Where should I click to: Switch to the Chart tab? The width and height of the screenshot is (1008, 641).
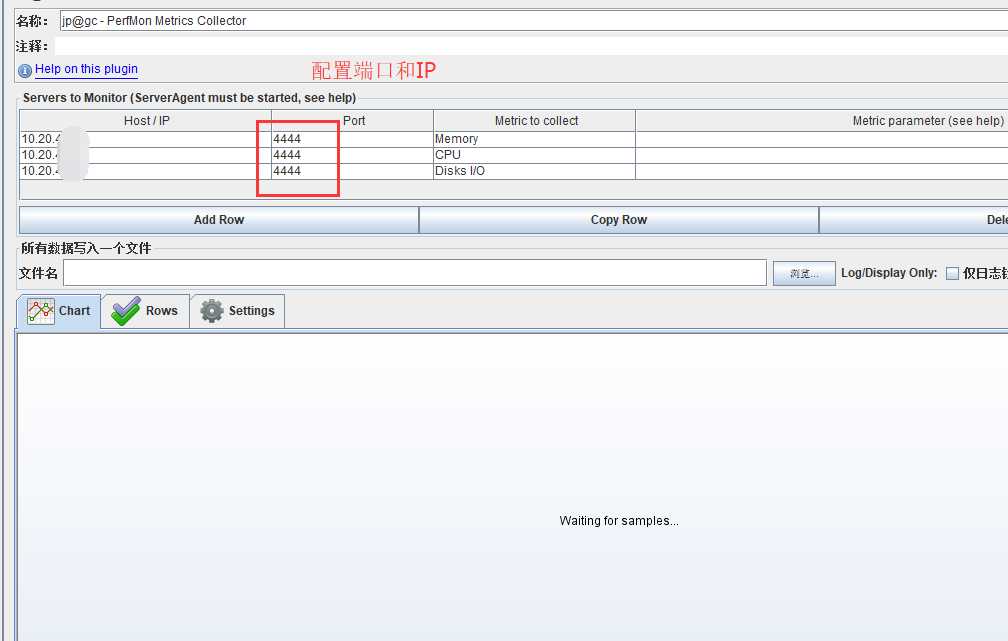point(58,312)
